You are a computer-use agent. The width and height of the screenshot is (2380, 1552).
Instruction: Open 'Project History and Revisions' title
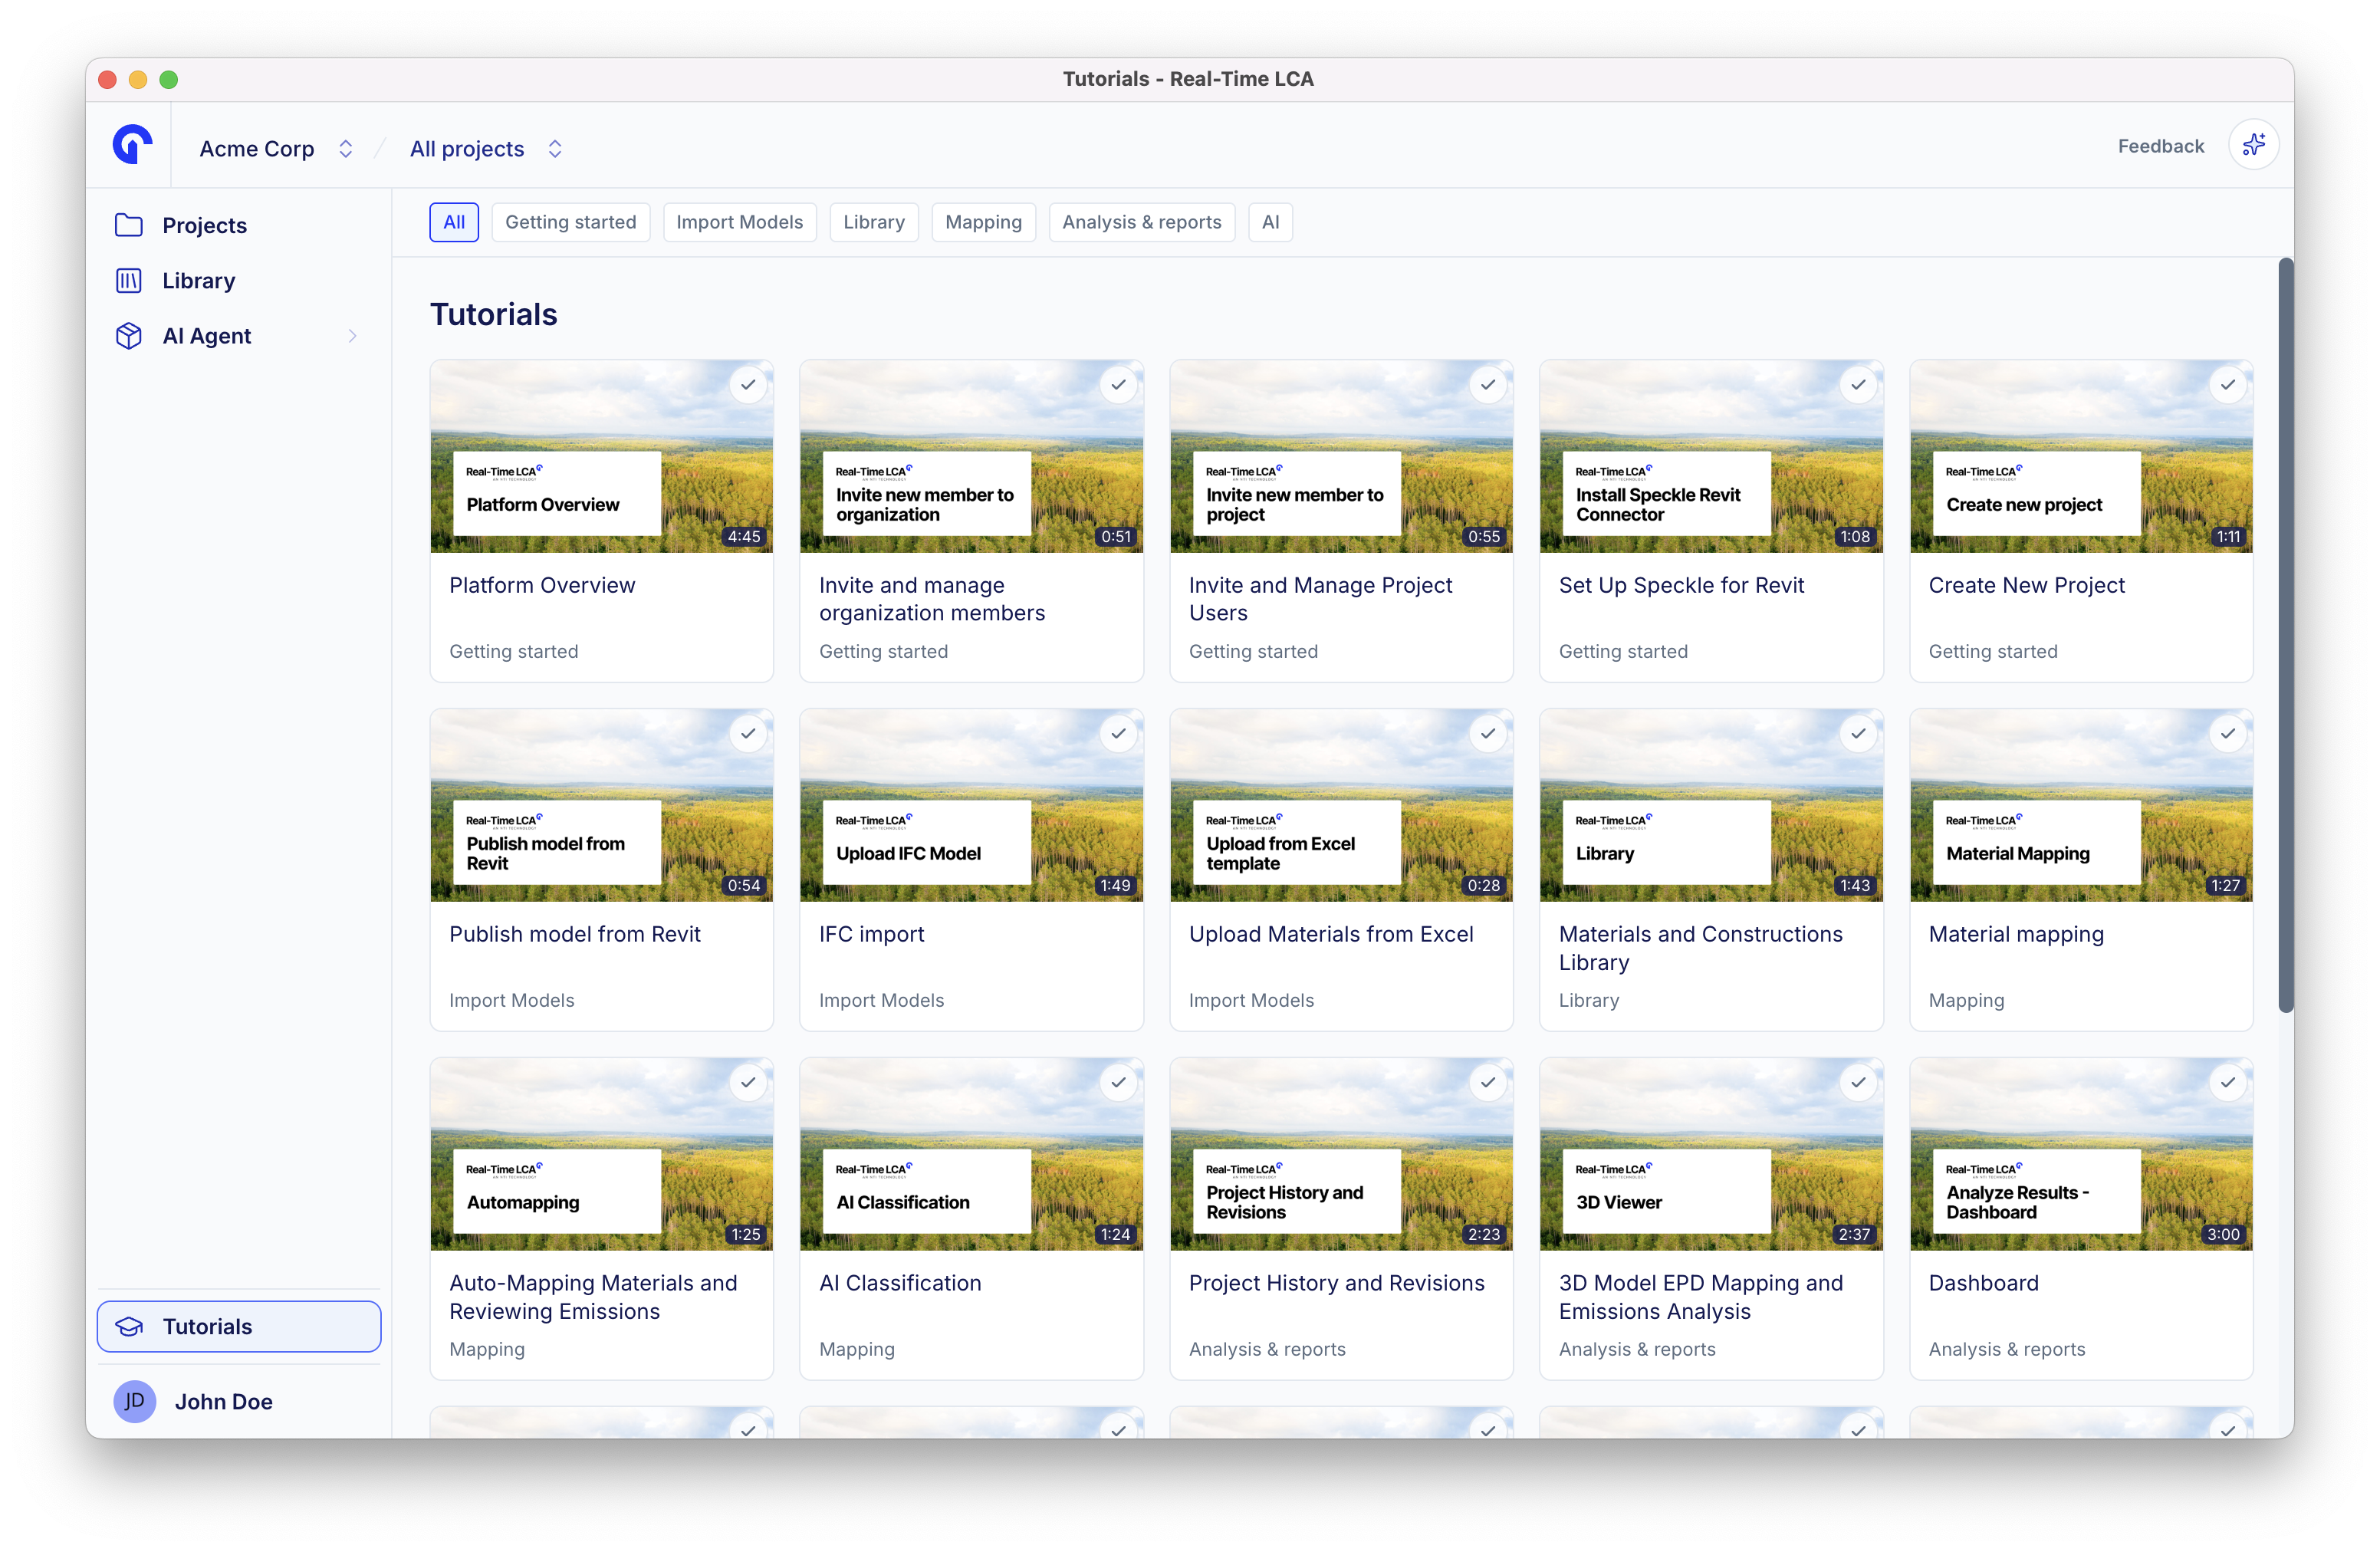click(x=1336, y=1283)
